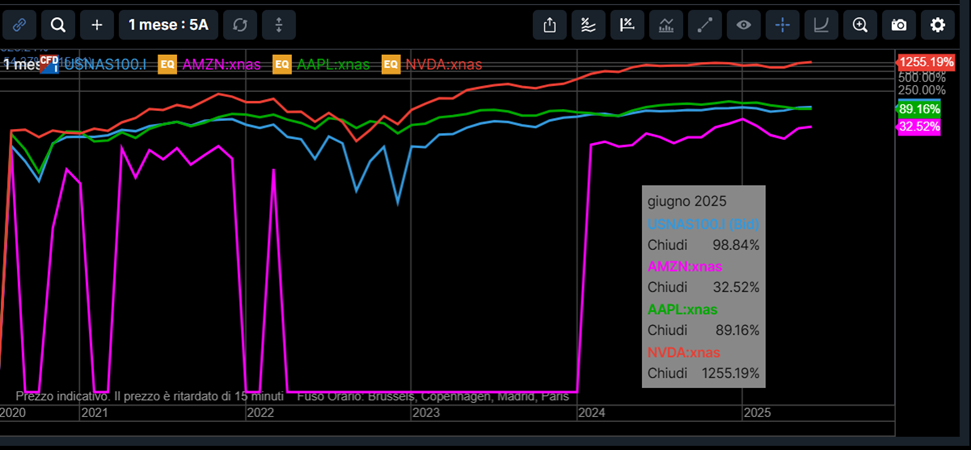Viewport: 971px width, 450px height.
Task: Click the NVDA:xnas legend label
Action: [x=443, y=64]
